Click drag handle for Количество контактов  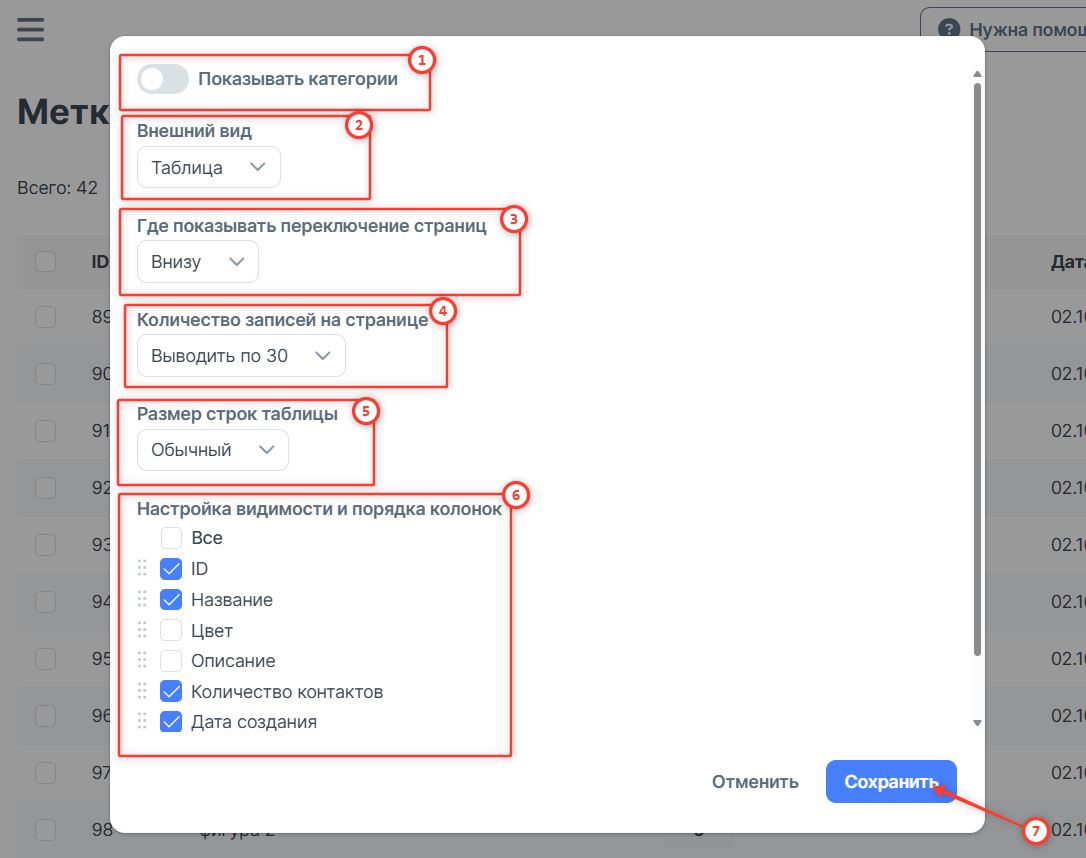(x=142, y=691)
